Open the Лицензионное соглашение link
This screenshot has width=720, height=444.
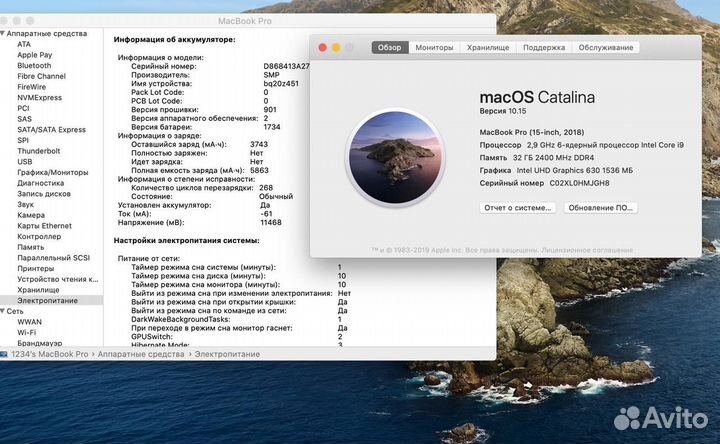587,250
